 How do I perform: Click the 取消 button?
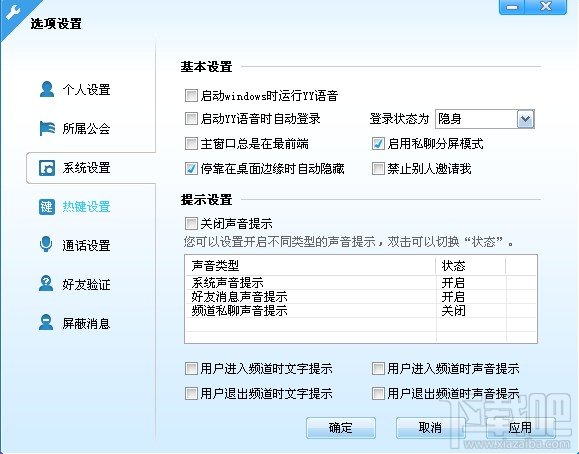[430, 428]
